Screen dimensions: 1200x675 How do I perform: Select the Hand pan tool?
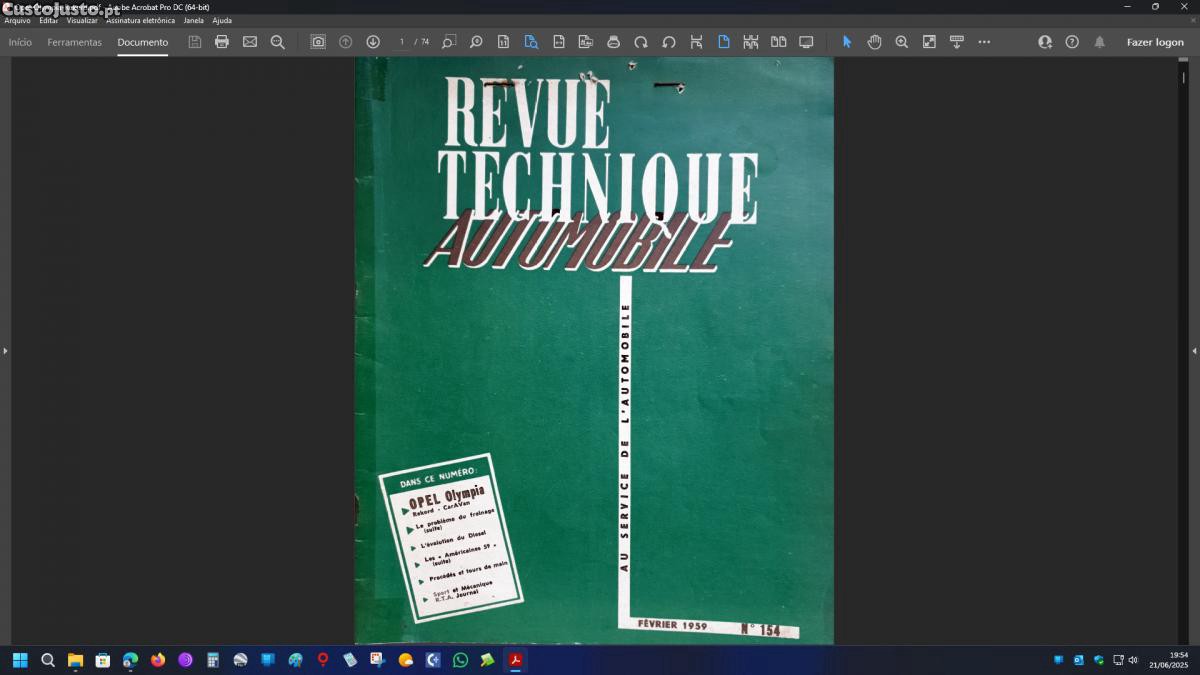(x=874, y=42)
